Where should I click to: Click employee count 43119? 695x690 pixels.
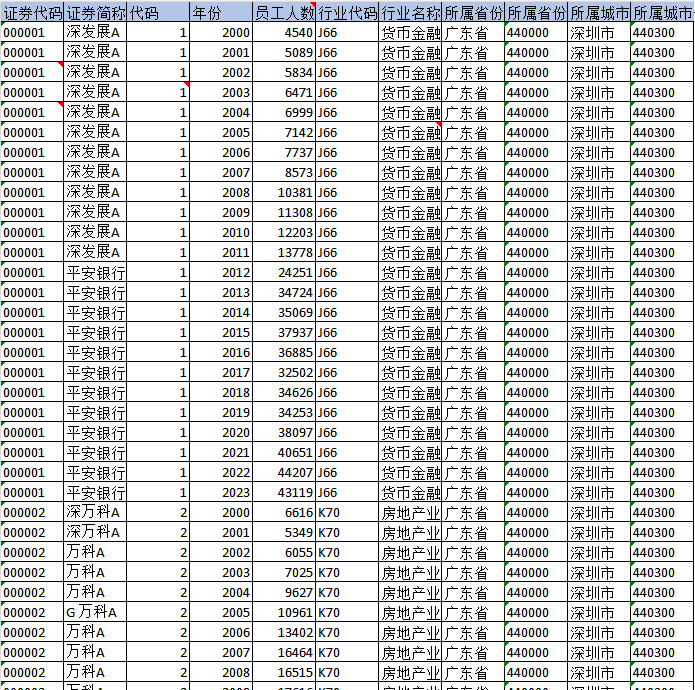pyautogui.click(x=284, y=492)
